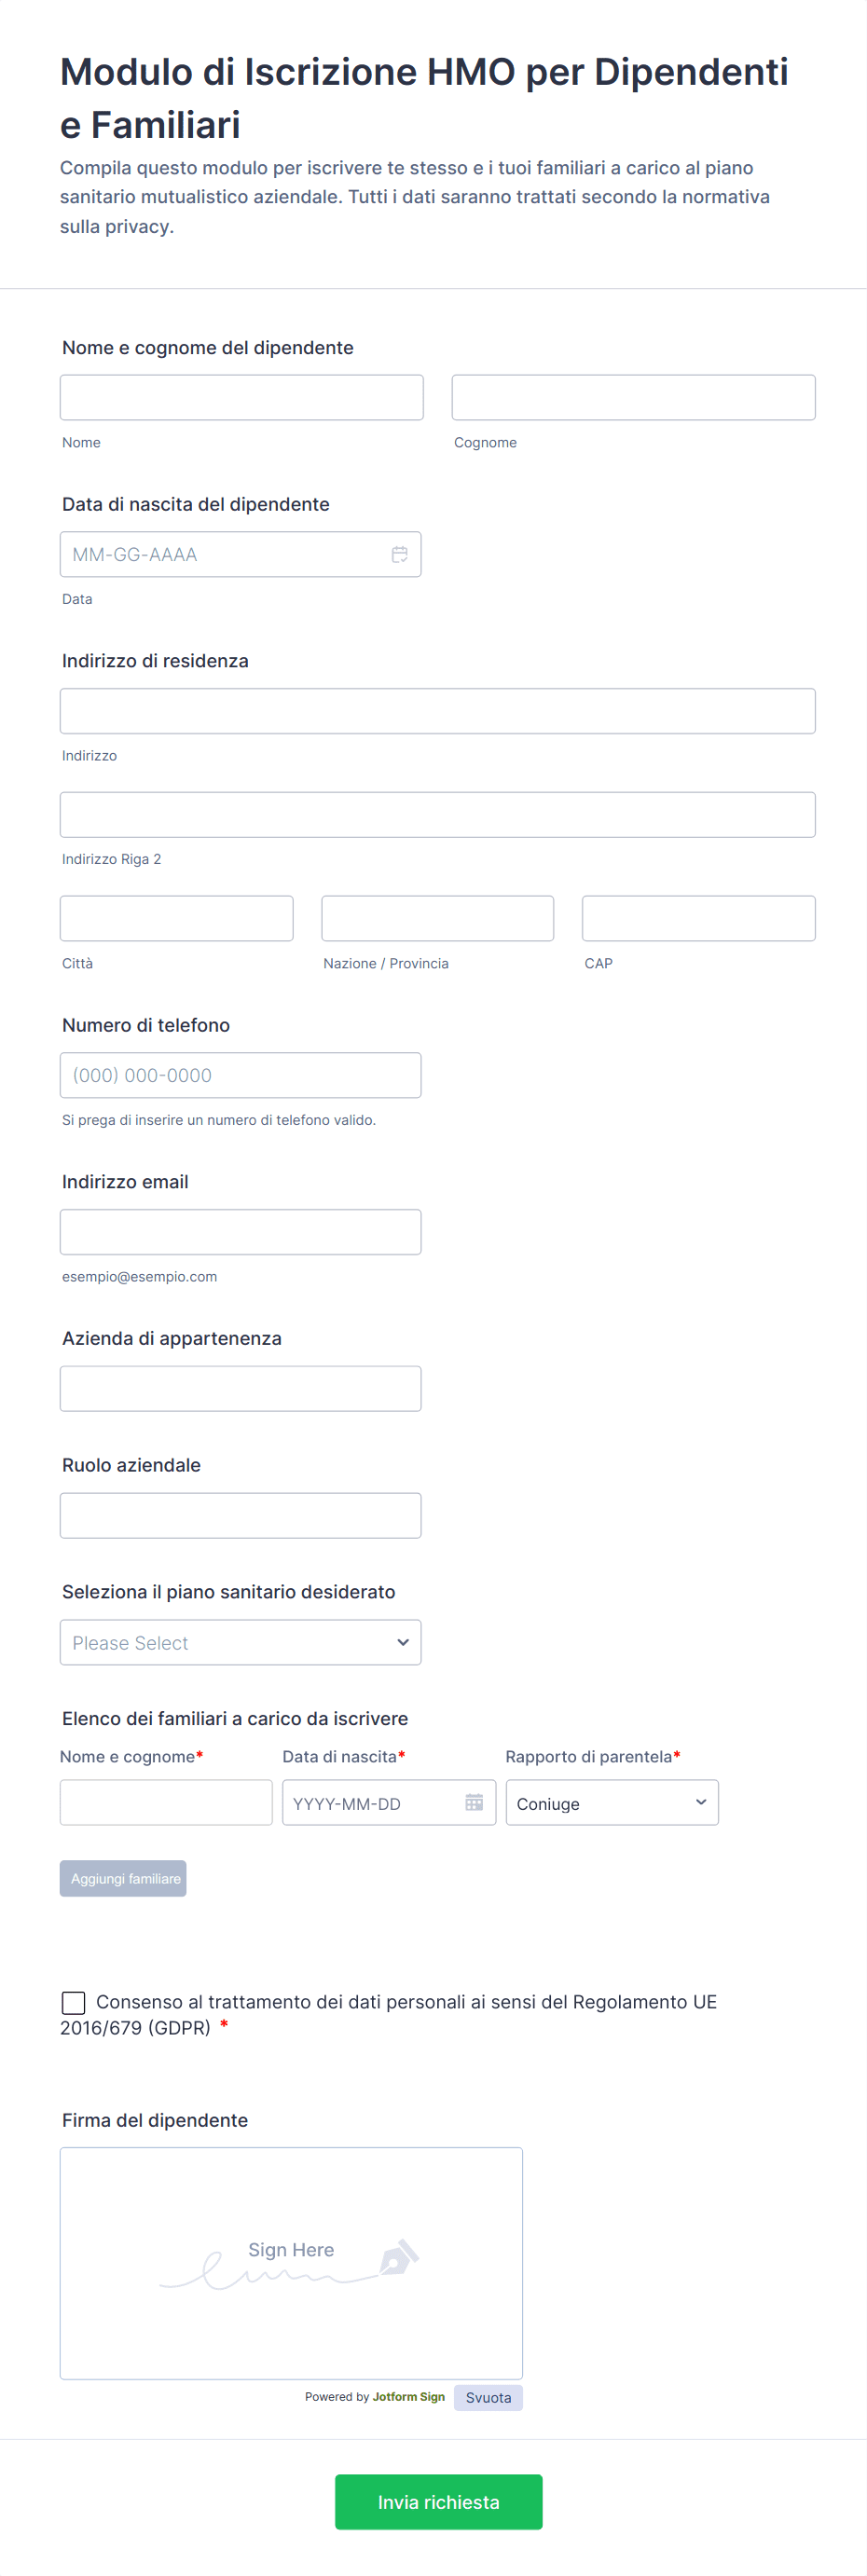
Task: Click the 'Aggiungi familiare' button
Action: [x=123, y=1878]
